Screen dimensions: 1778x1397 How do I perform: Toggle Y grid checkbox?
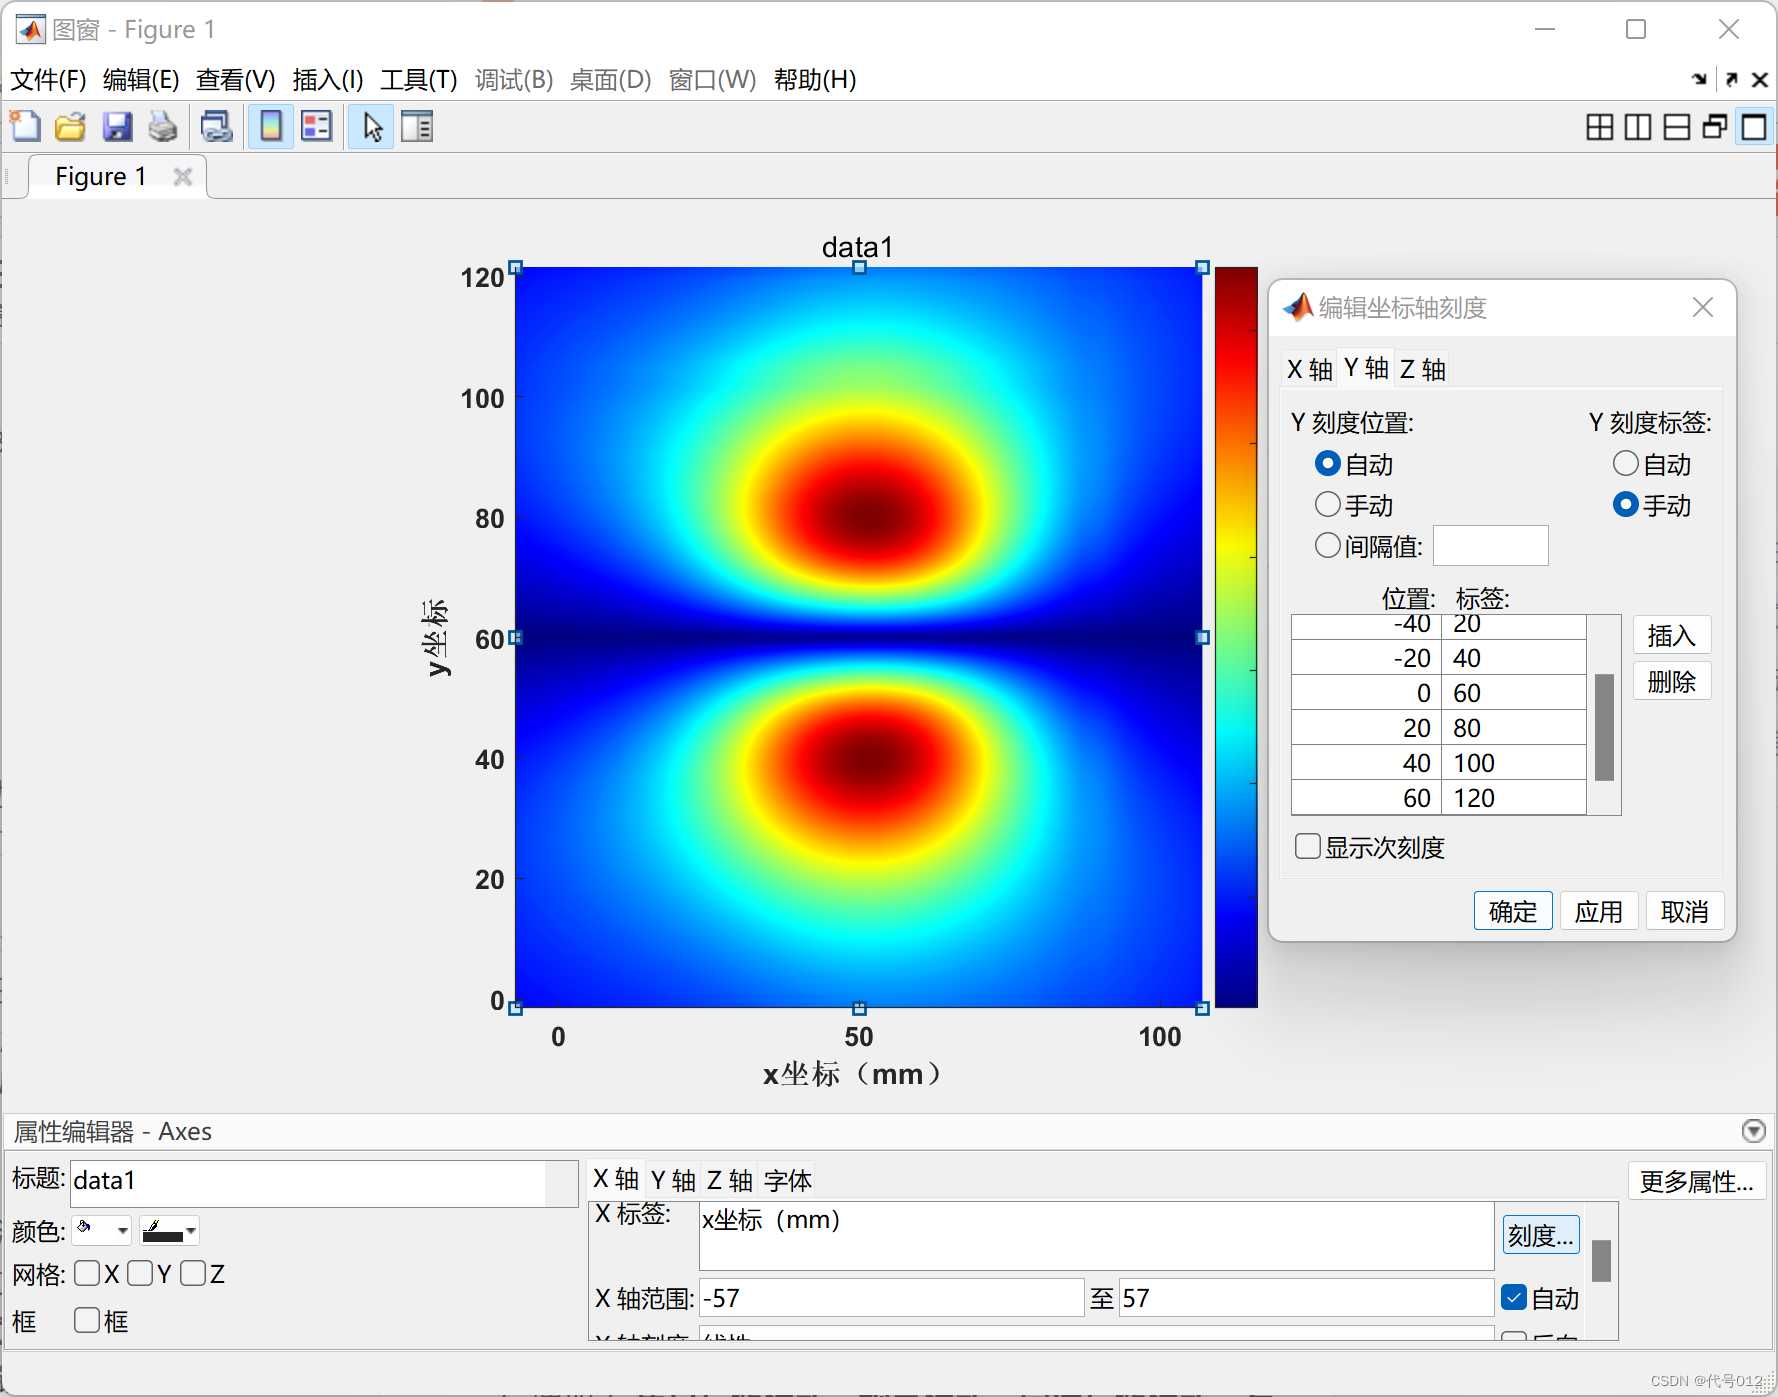click(140, 1273)
